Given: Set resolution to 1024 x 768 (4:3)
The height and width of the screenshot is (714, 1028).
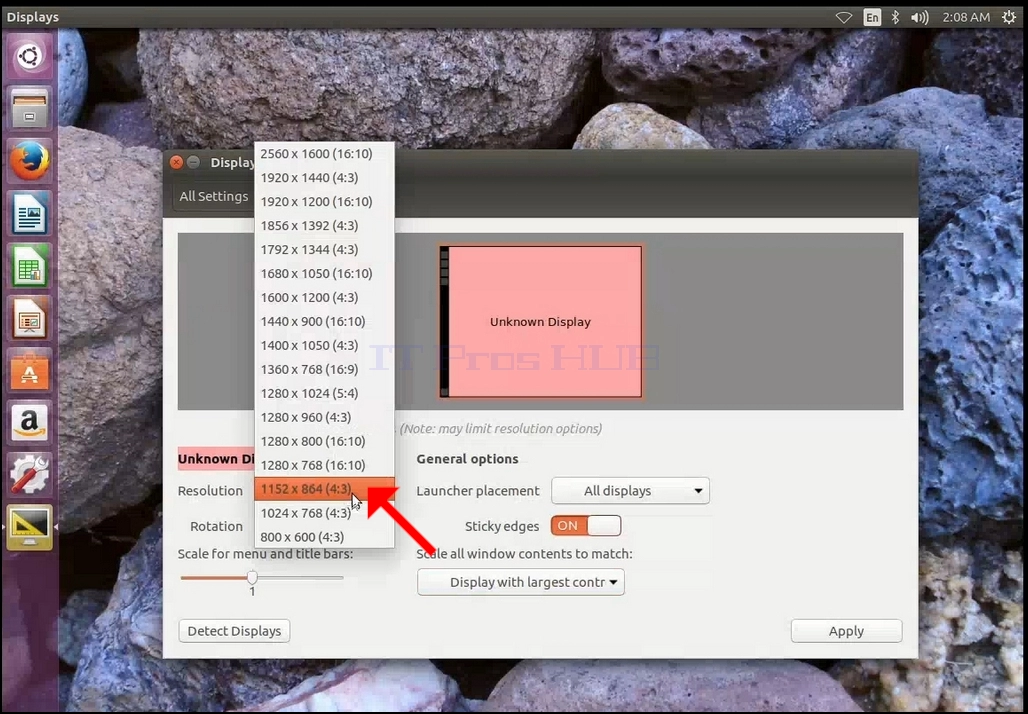Looking at the screenshot, I should click(x=325, y=513).
